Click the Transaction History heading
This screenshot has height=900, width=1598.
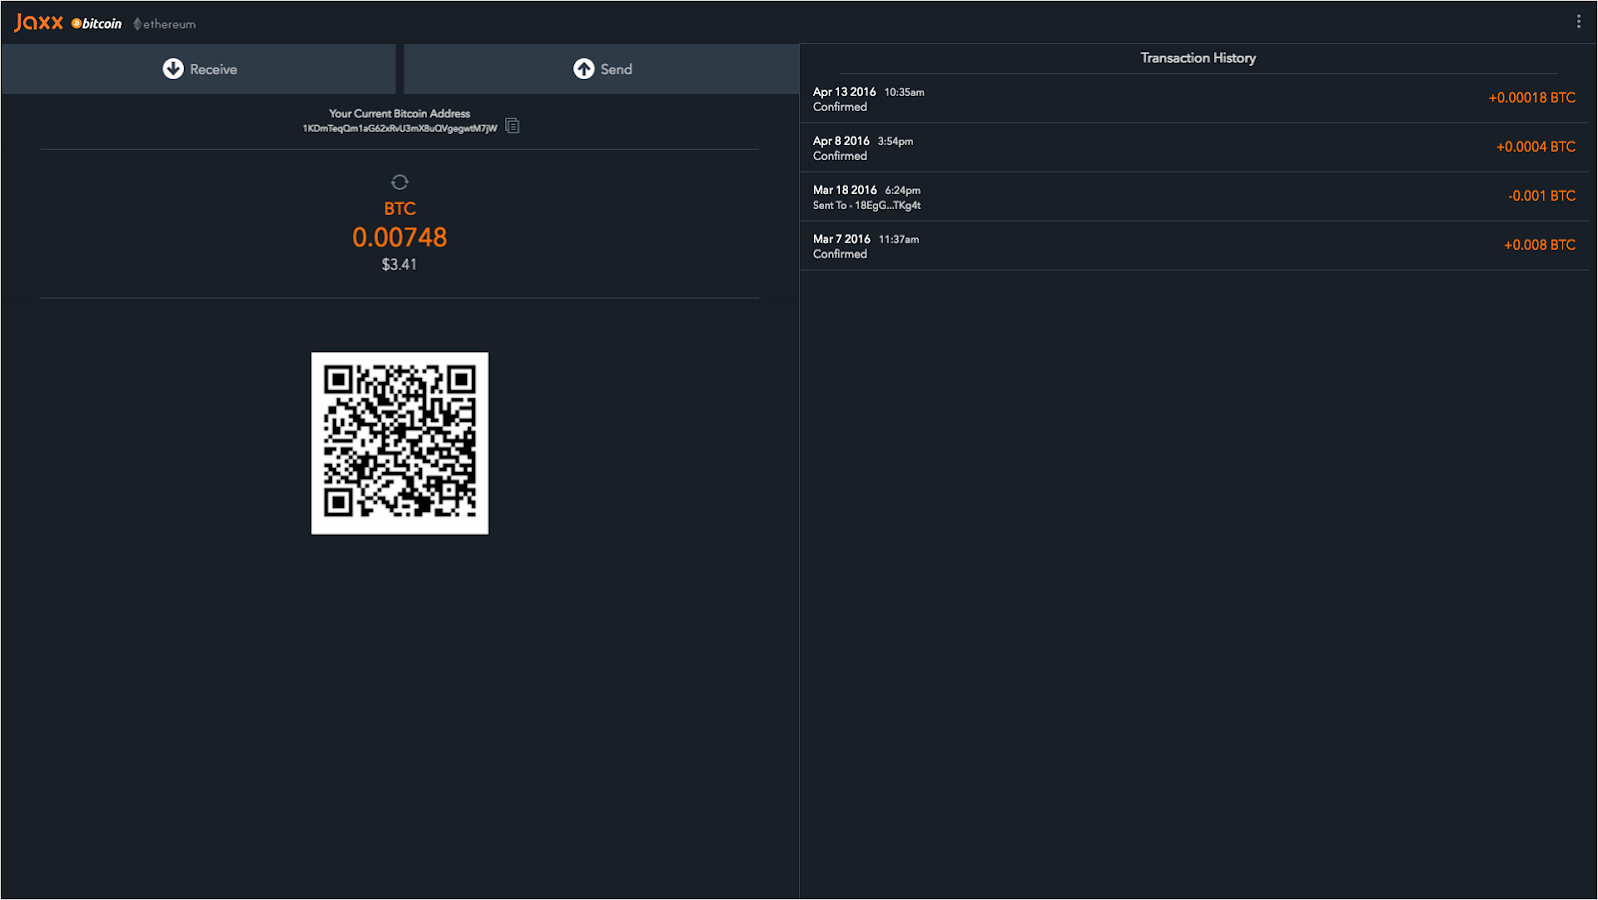tap(1198, 58)
